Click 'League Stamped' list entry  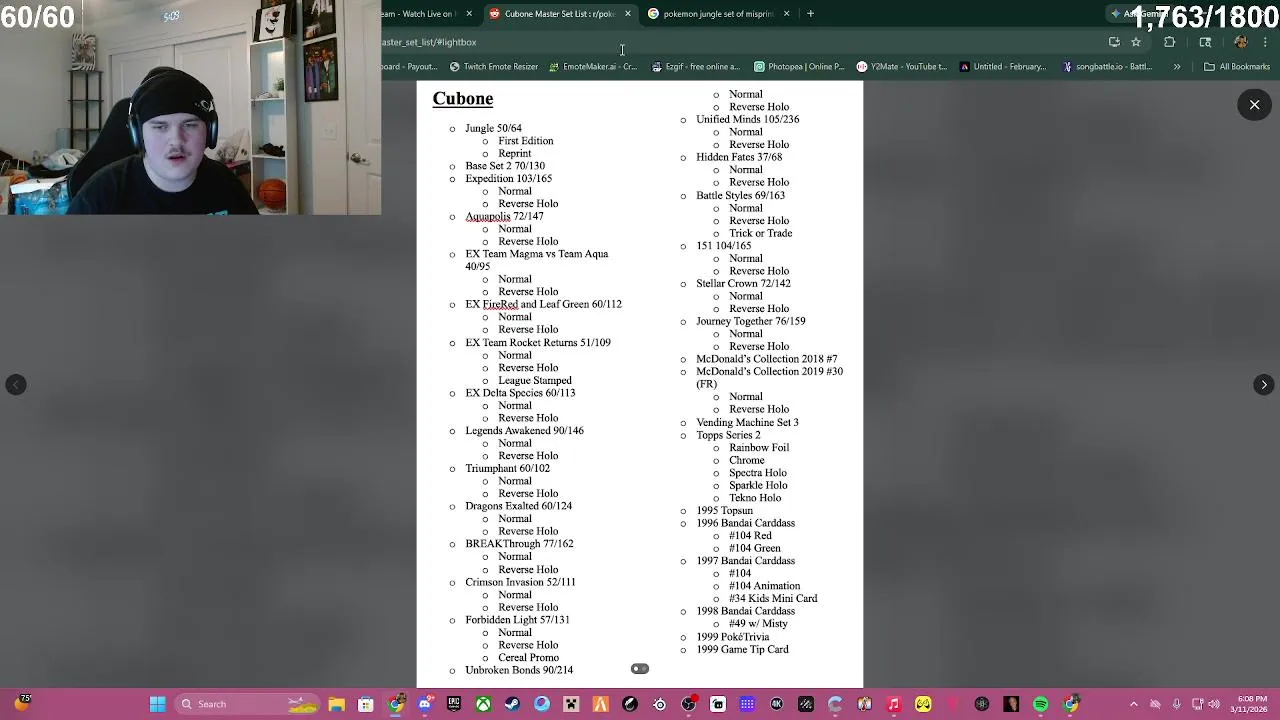click(535, 380)
